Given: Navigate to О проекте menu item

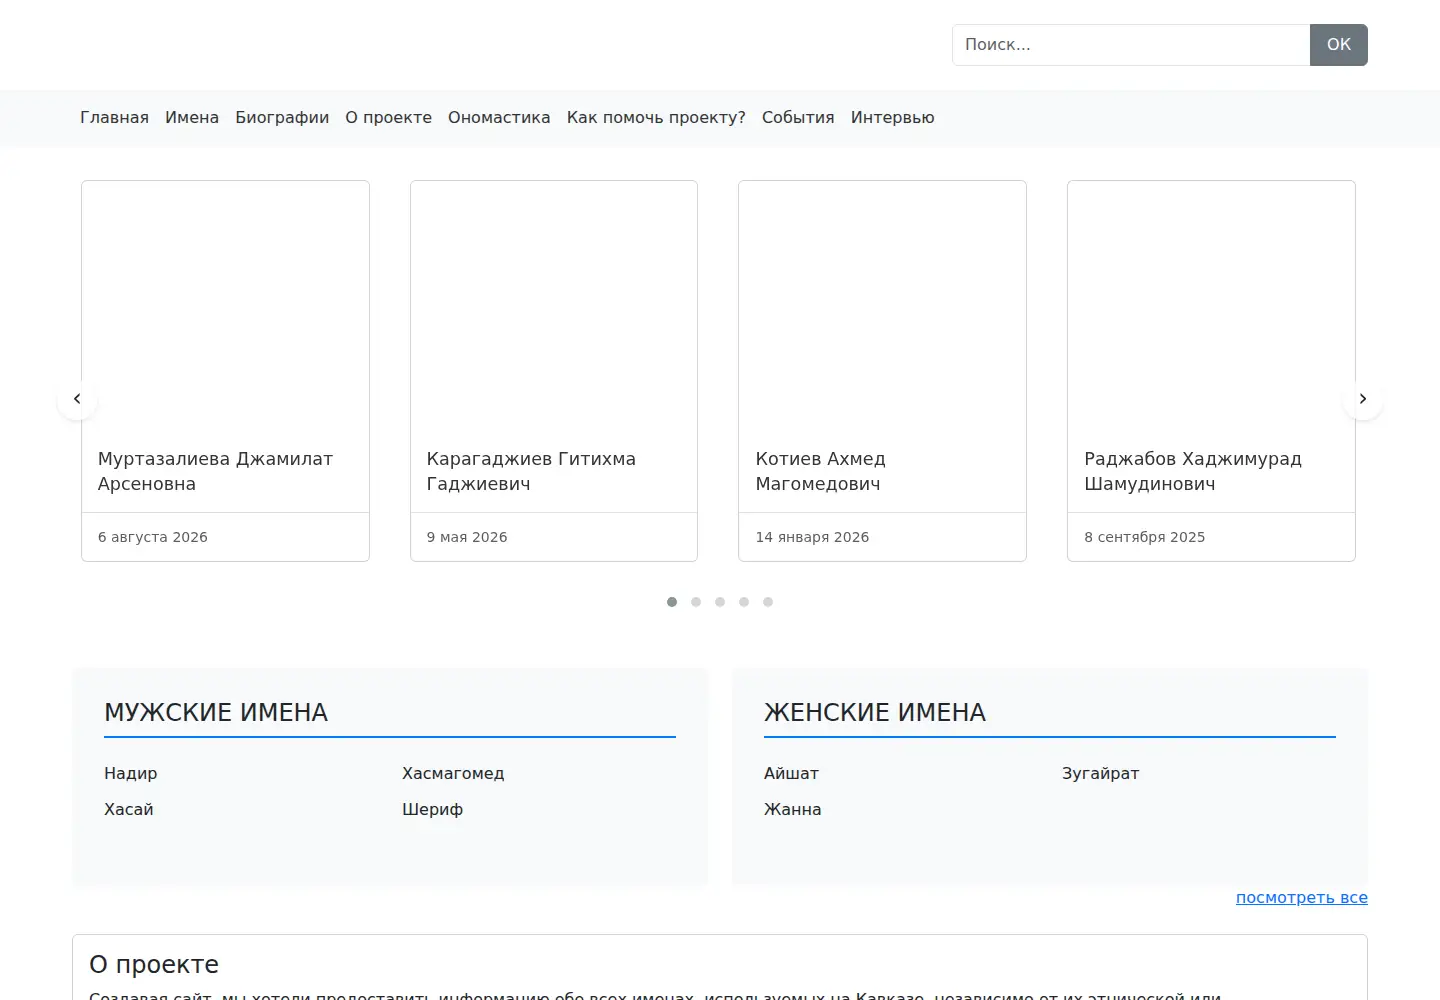Looking at the screenshot, I should click(389, 118).
